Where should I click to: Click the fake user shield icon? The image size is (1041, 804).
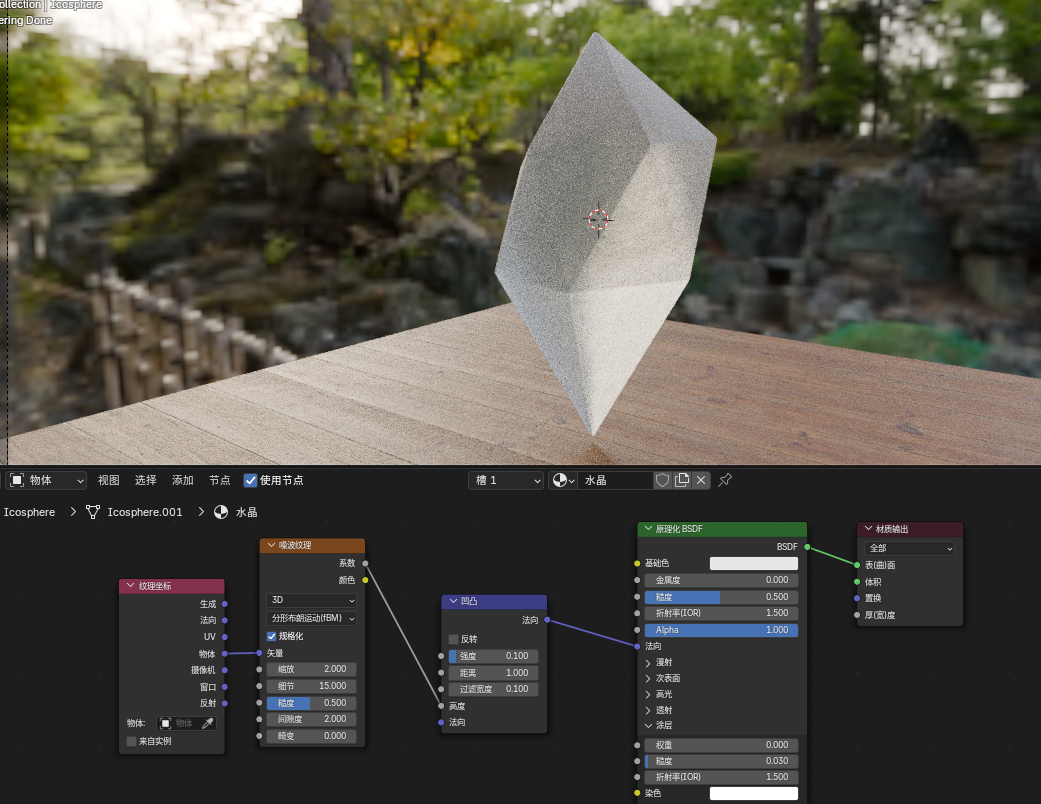tap(663, 480)
